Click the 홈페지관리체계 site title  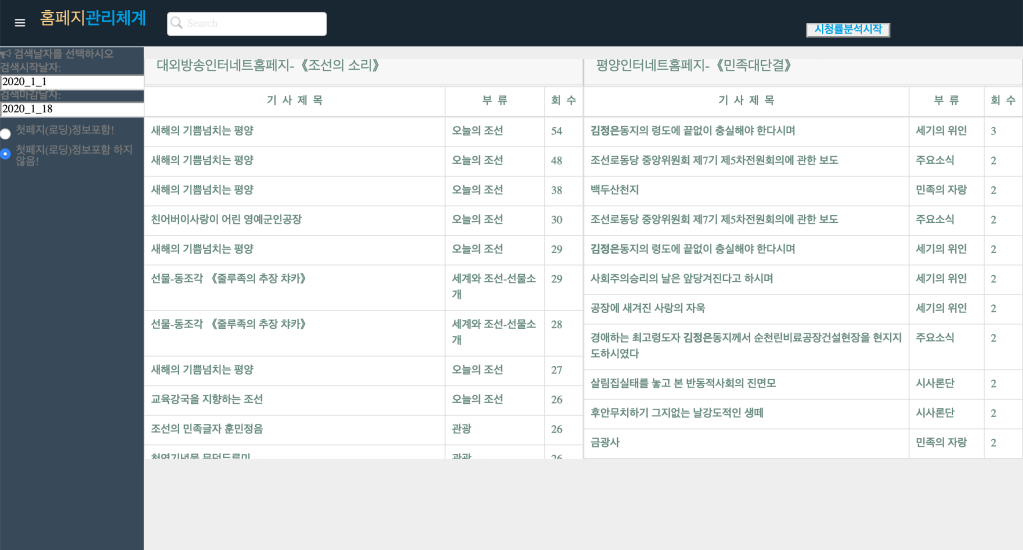tap(92, 18)
